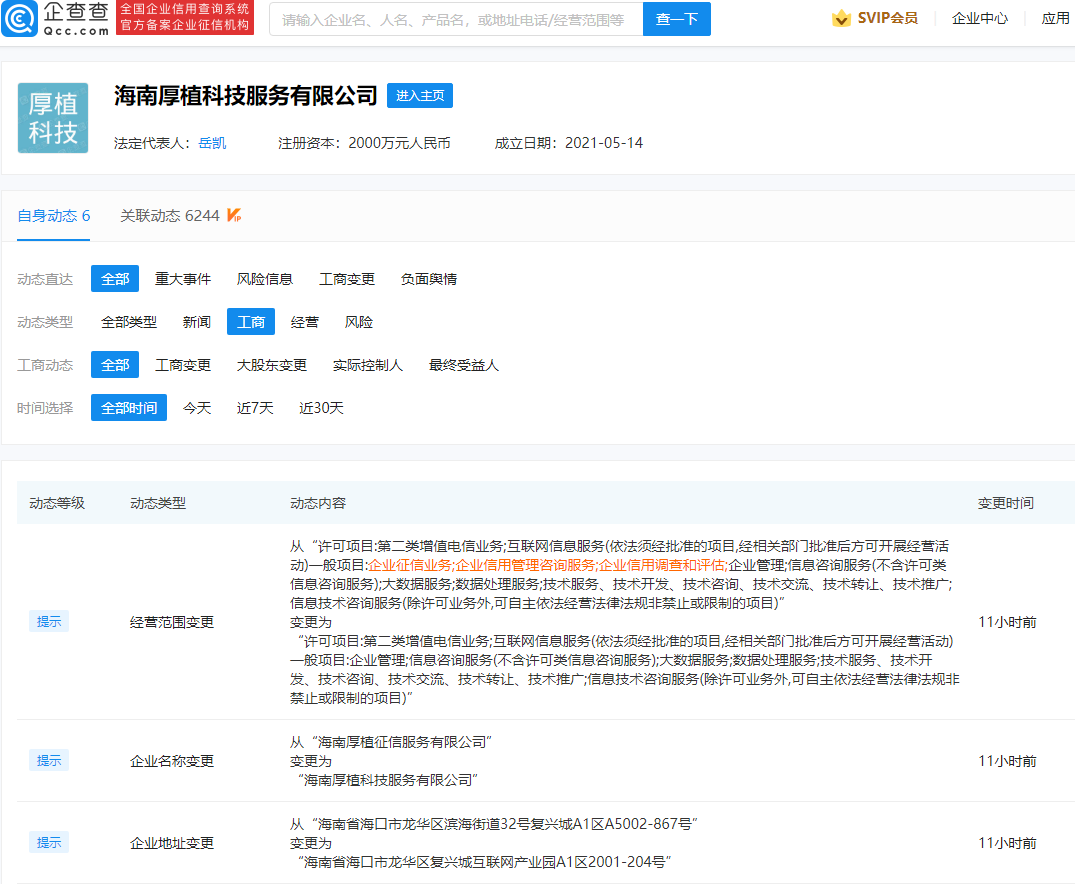The height and width of the screenshot is (884, 1075).
Task: Select 全部类型 dynamic type
Action: click(x=129, y=322)
